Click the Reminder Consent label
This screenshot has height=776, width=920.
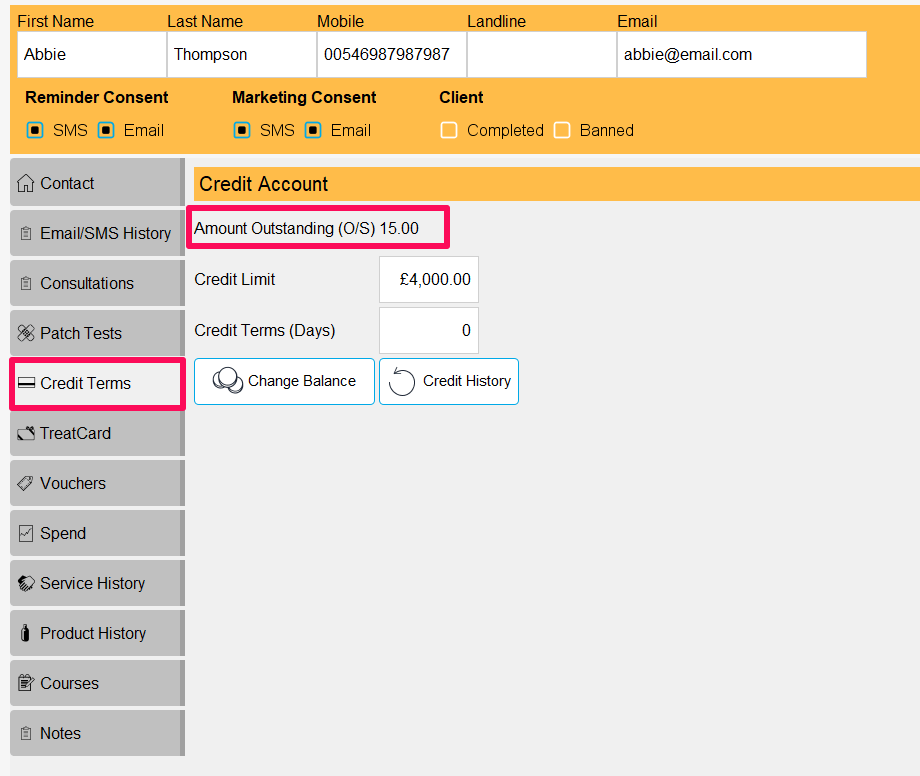(97, 97)
